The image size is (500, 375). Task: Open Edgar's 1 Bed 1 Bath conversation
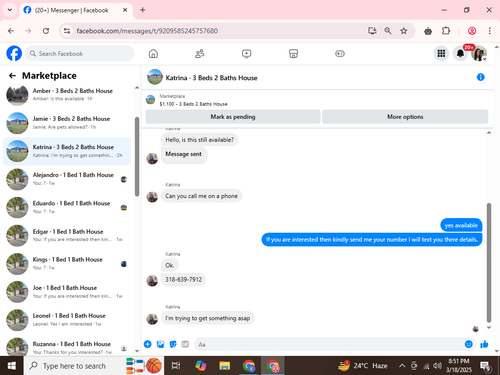click(67, 235)
